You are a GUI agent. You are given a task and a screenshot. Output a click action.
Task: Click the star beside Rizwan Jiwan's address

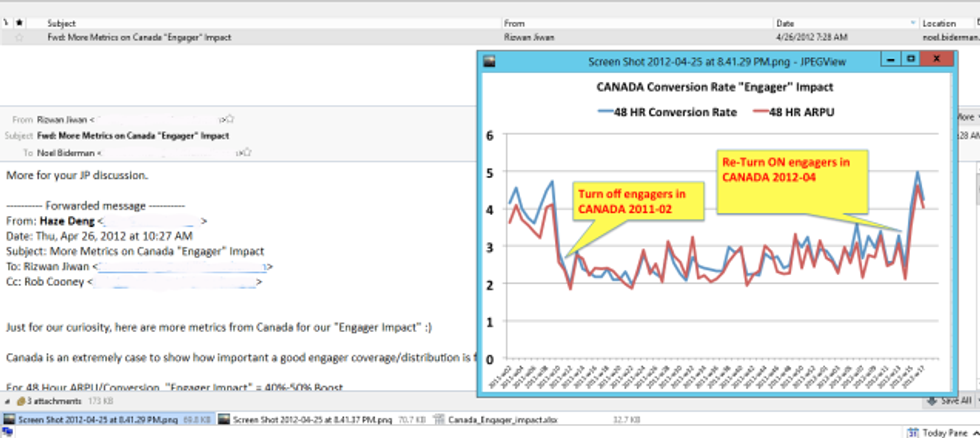coord(230,119)
